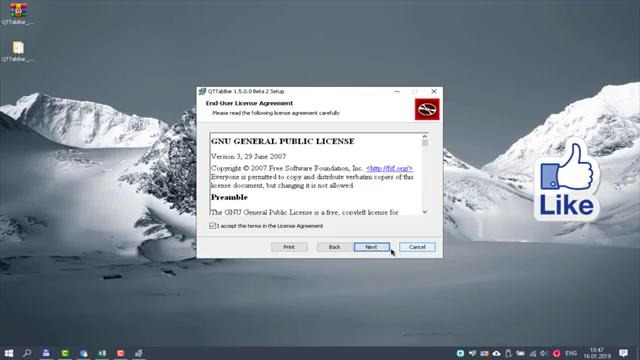Click the license text scrollbar thumb
640x360 pixels.
pyautogui.click(x=425, y=142)
